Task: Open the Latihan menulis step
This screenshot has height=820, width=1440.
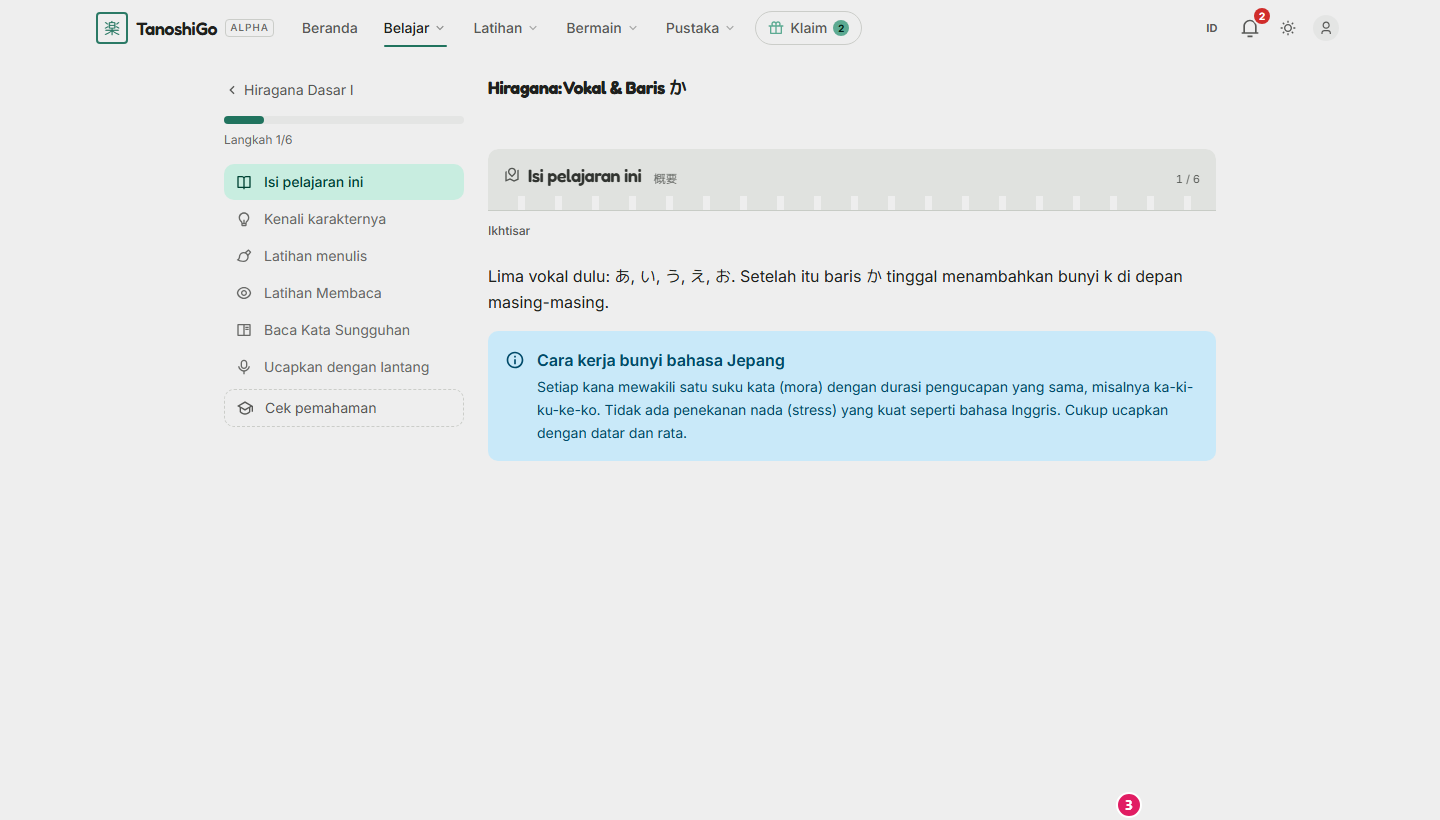Action: [344, 256]
